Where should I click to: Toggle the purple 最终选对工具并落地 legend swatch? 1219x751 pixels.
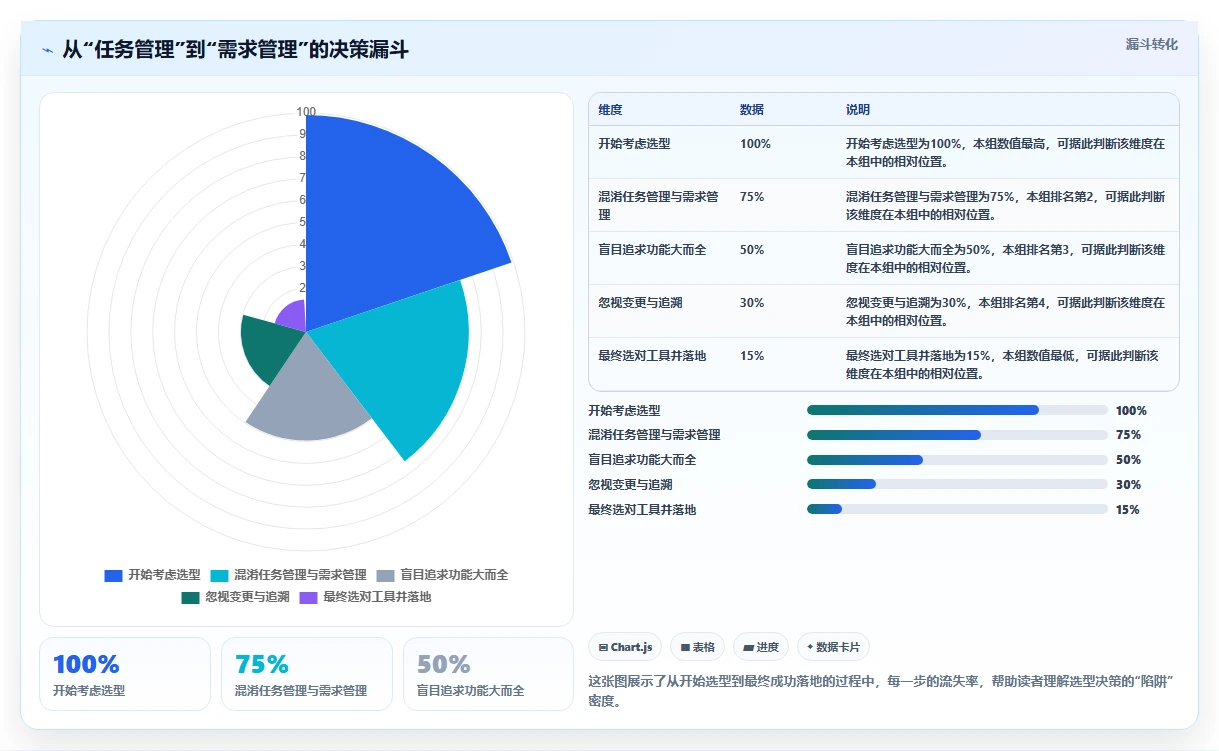tap(308, 597)
